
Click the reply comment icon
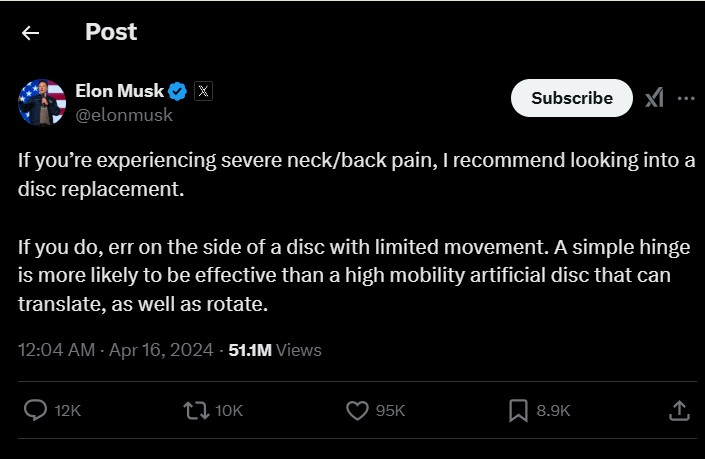click(x=35, y=410)
